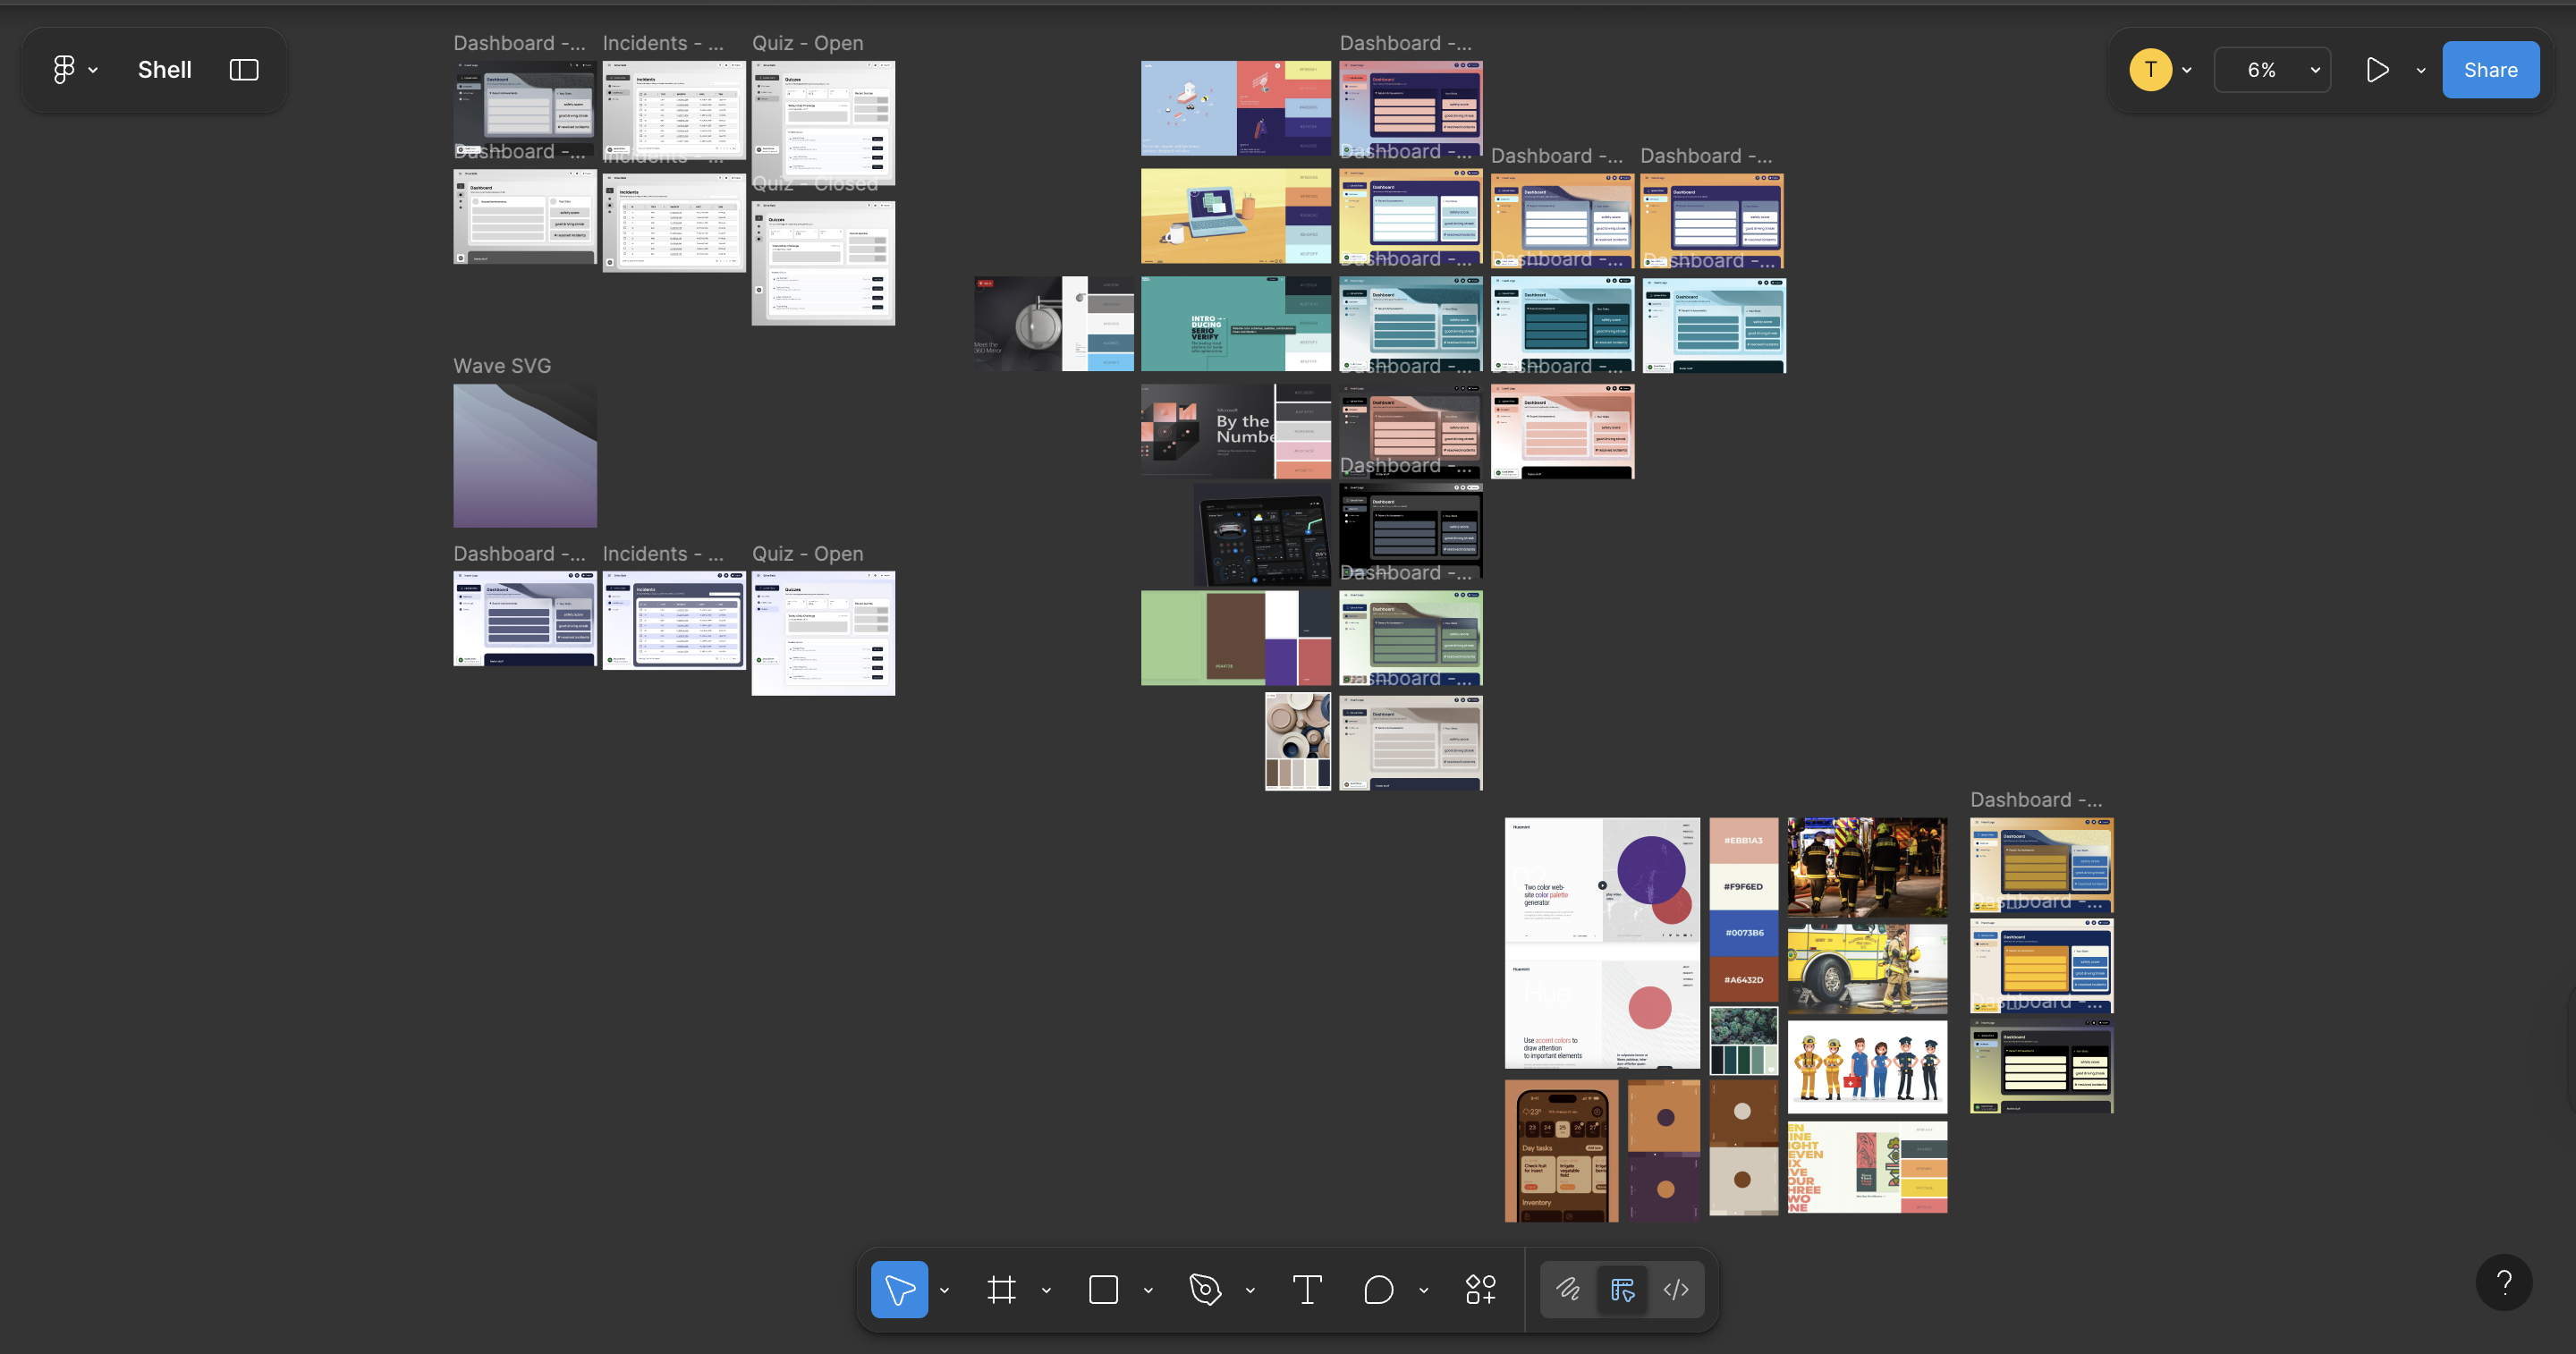Expand the shape tools dropdown arrow

point(1148,1291)
